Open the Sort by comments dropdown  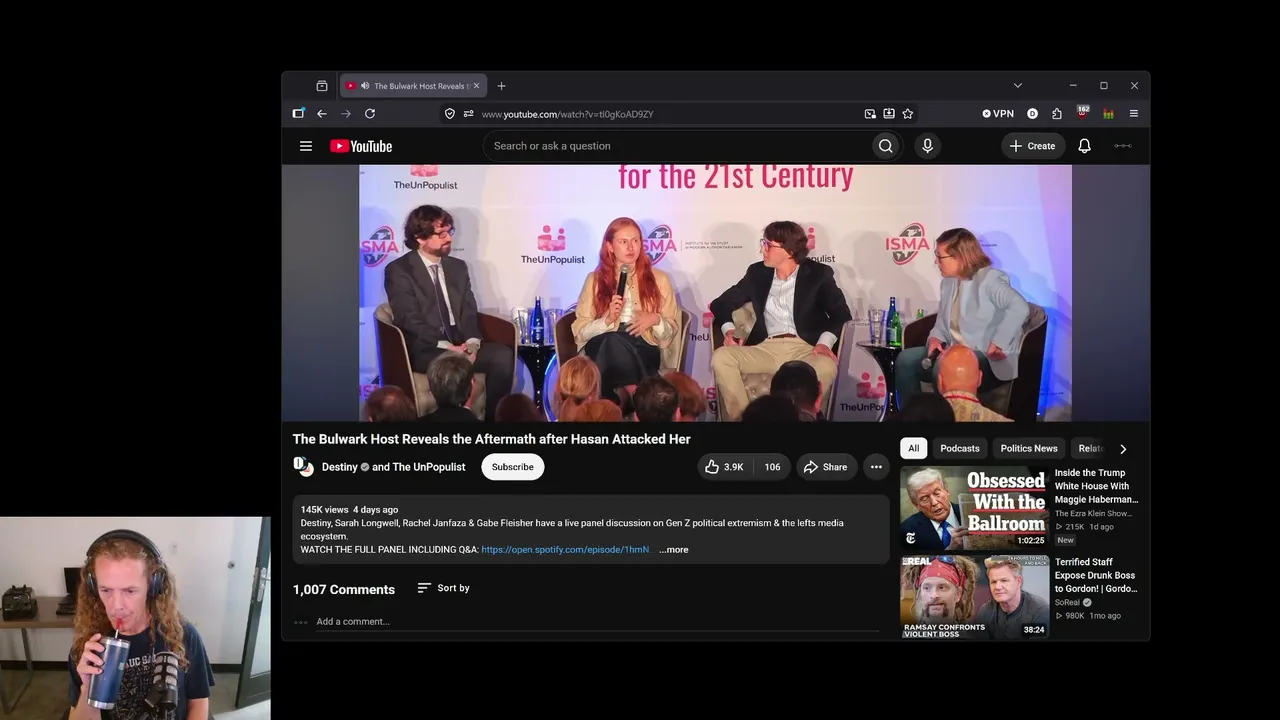pos(443,588)
